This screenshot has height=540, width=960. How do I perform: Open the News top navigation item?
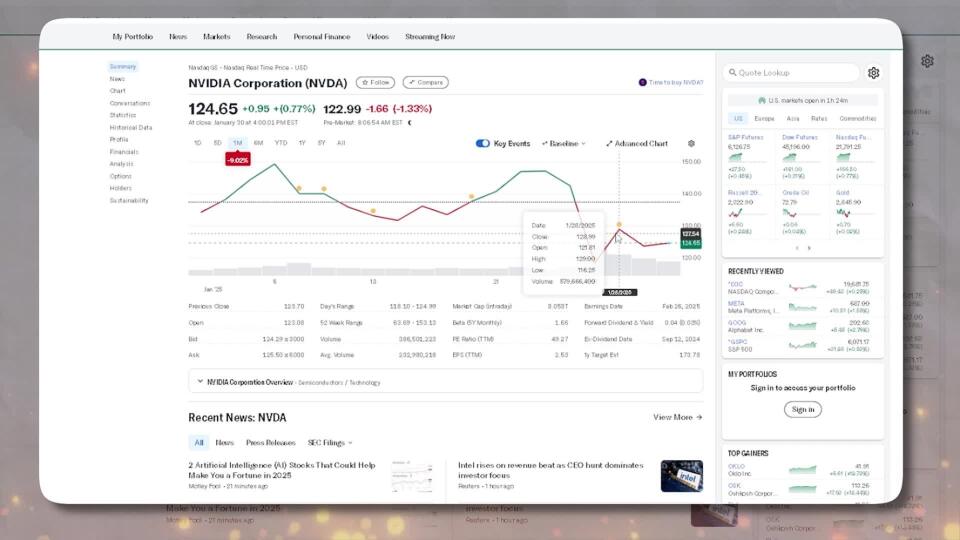[178, 37]
